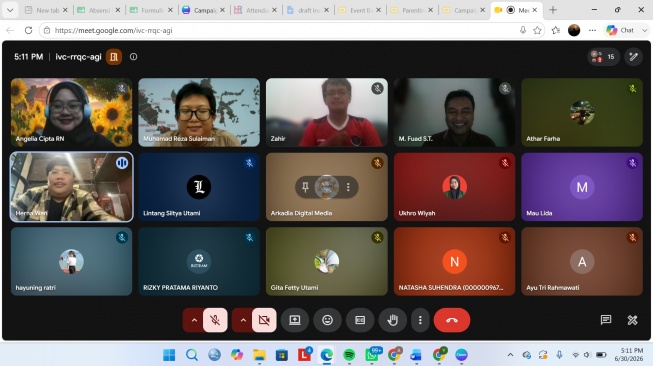Click the red leave call button

(452, 320)
